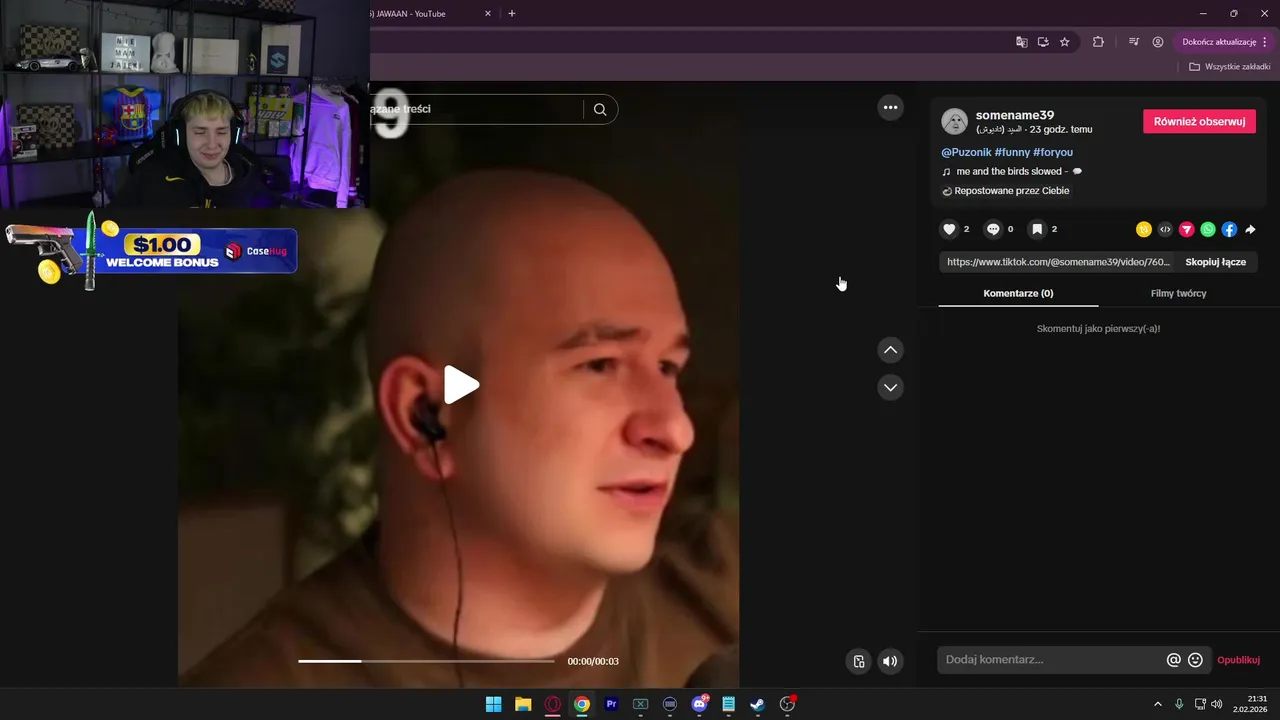The height and width of the screenshot is (720, 1280).
Task: Open browser extensions puzzle icon
Action: pyautogui.click(x=1098, y=42)
